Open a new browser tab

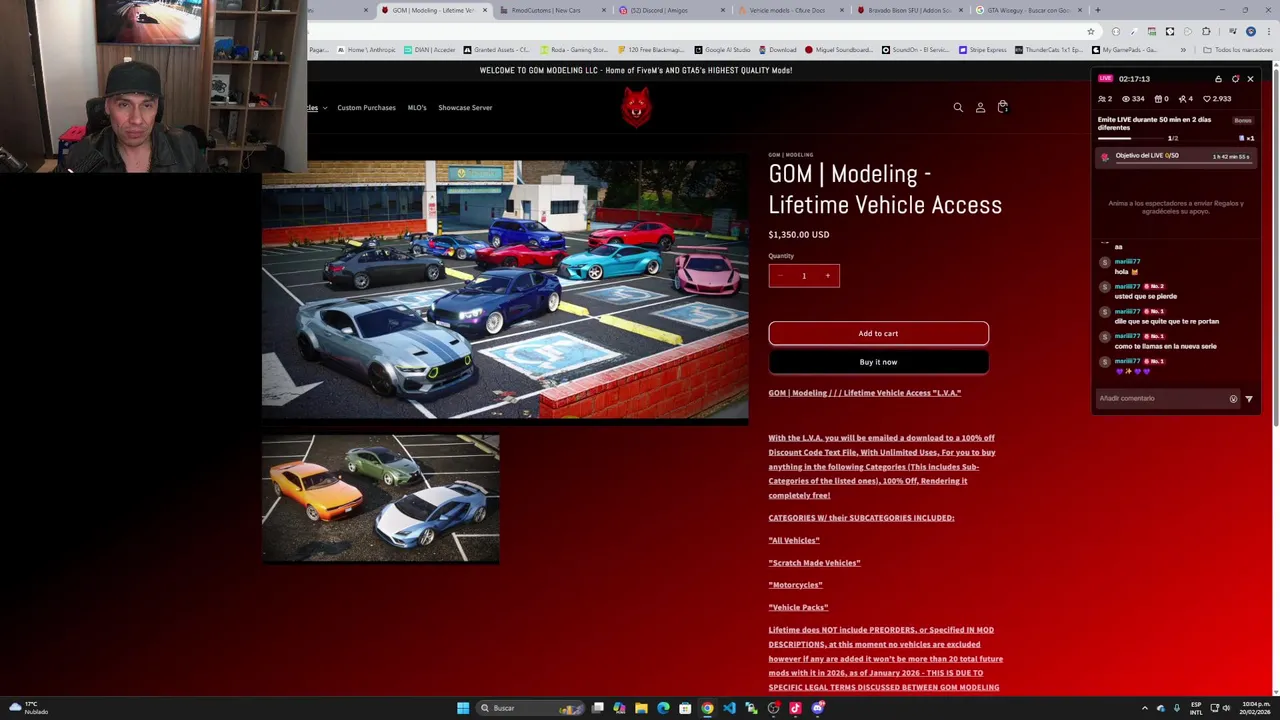[x=1097, y=10]
